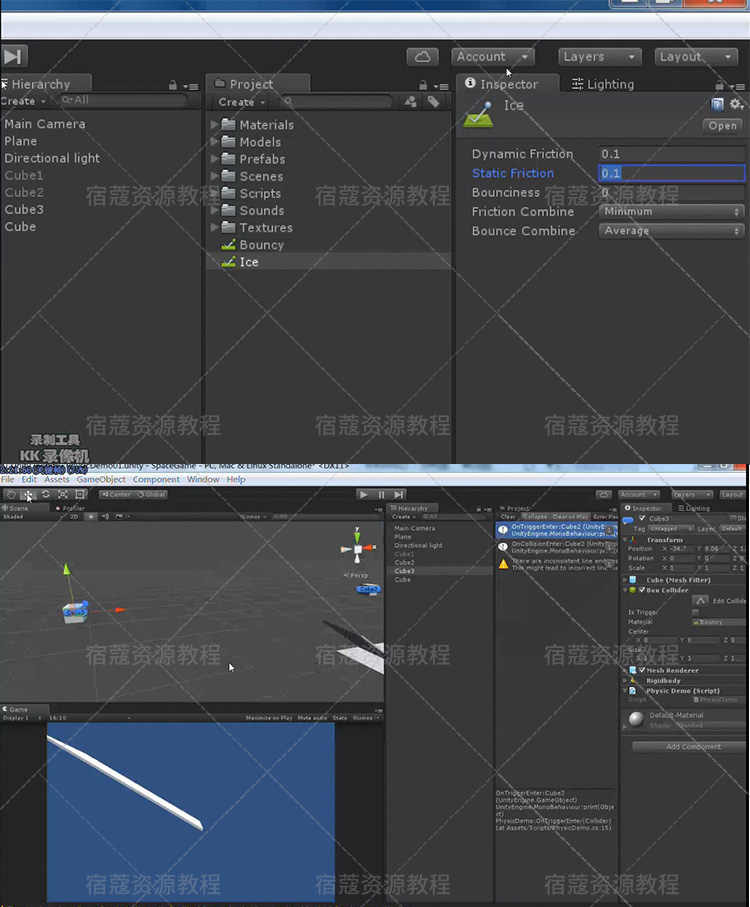Click the Search by Type icon in Project panel

tap(411, 102)
